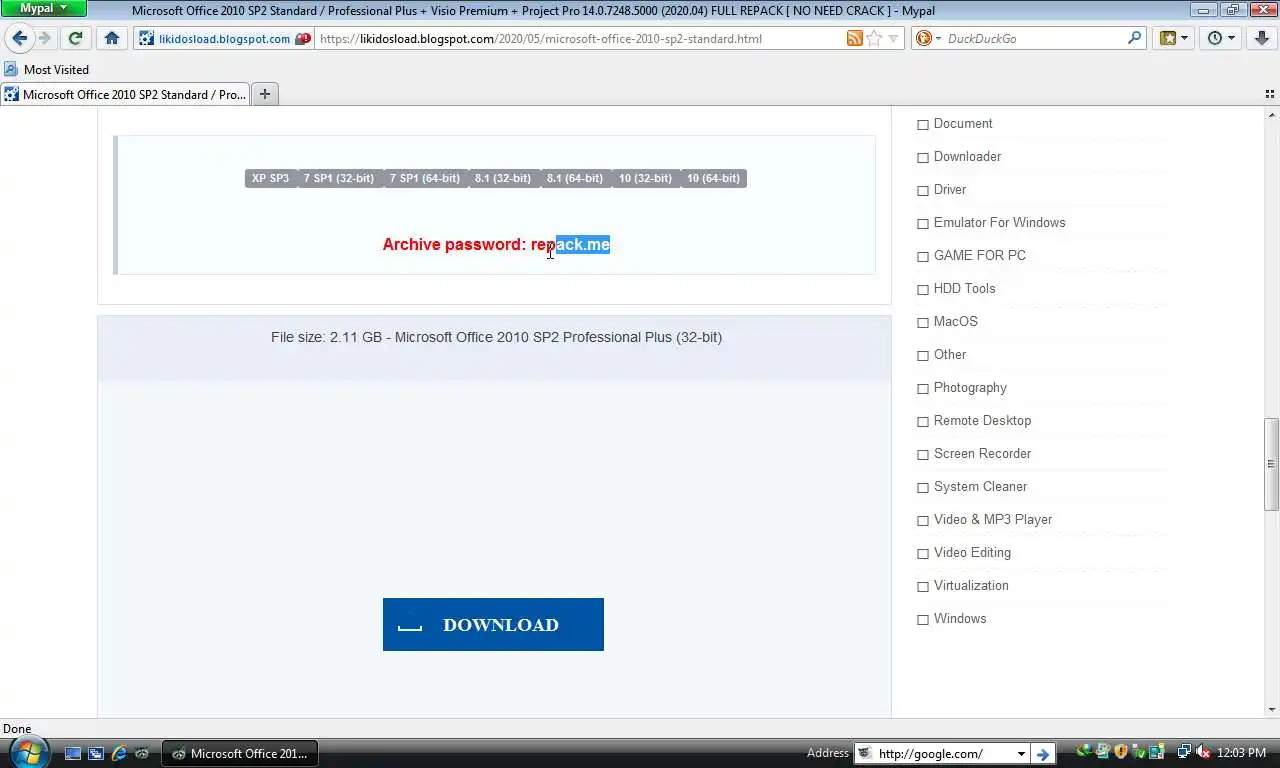
Task: Select the 8.1 (32-bit) tag
Action: pos(503,178)
